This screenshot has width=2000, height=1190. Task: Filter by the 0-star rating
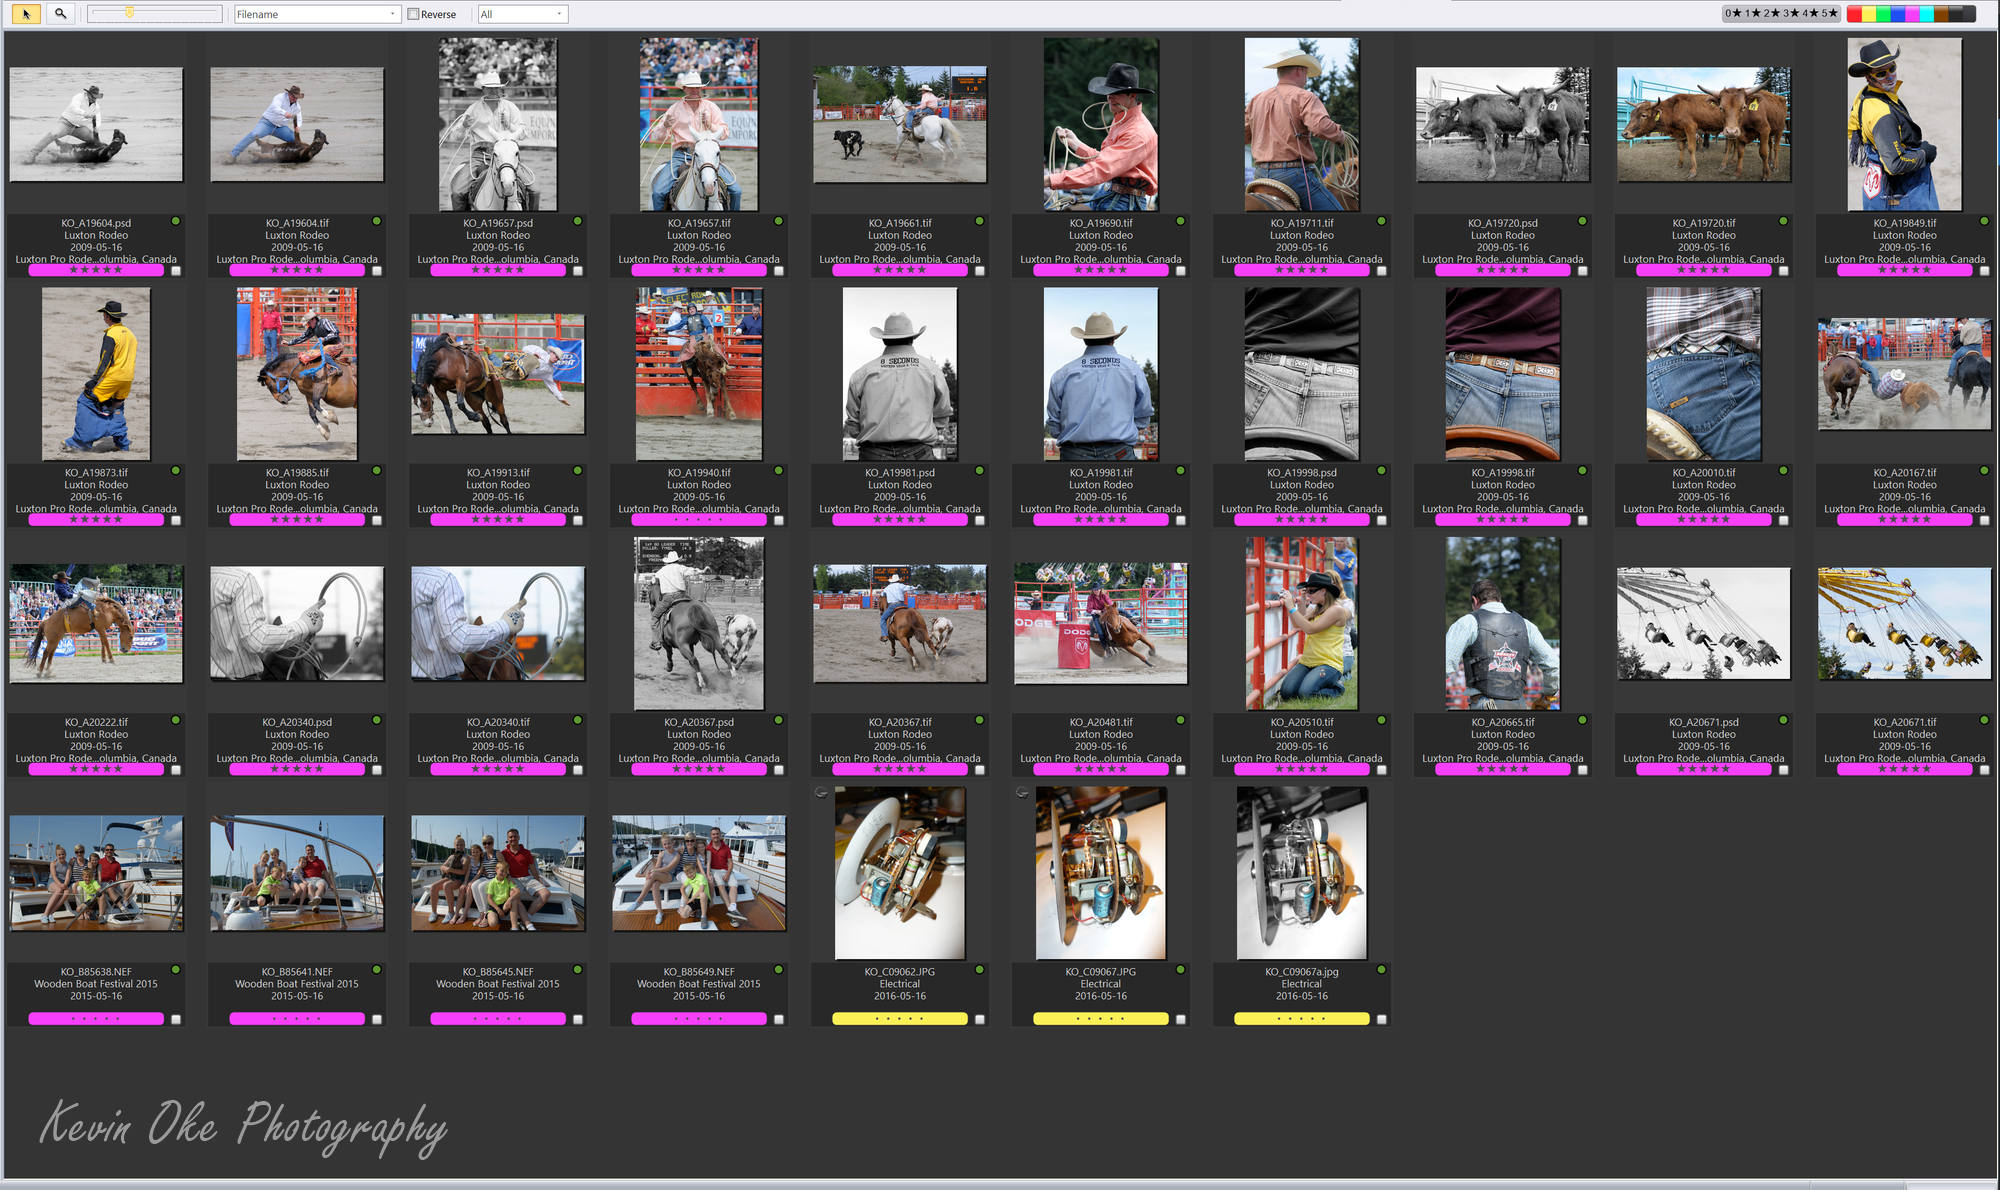coord(1733,13)
